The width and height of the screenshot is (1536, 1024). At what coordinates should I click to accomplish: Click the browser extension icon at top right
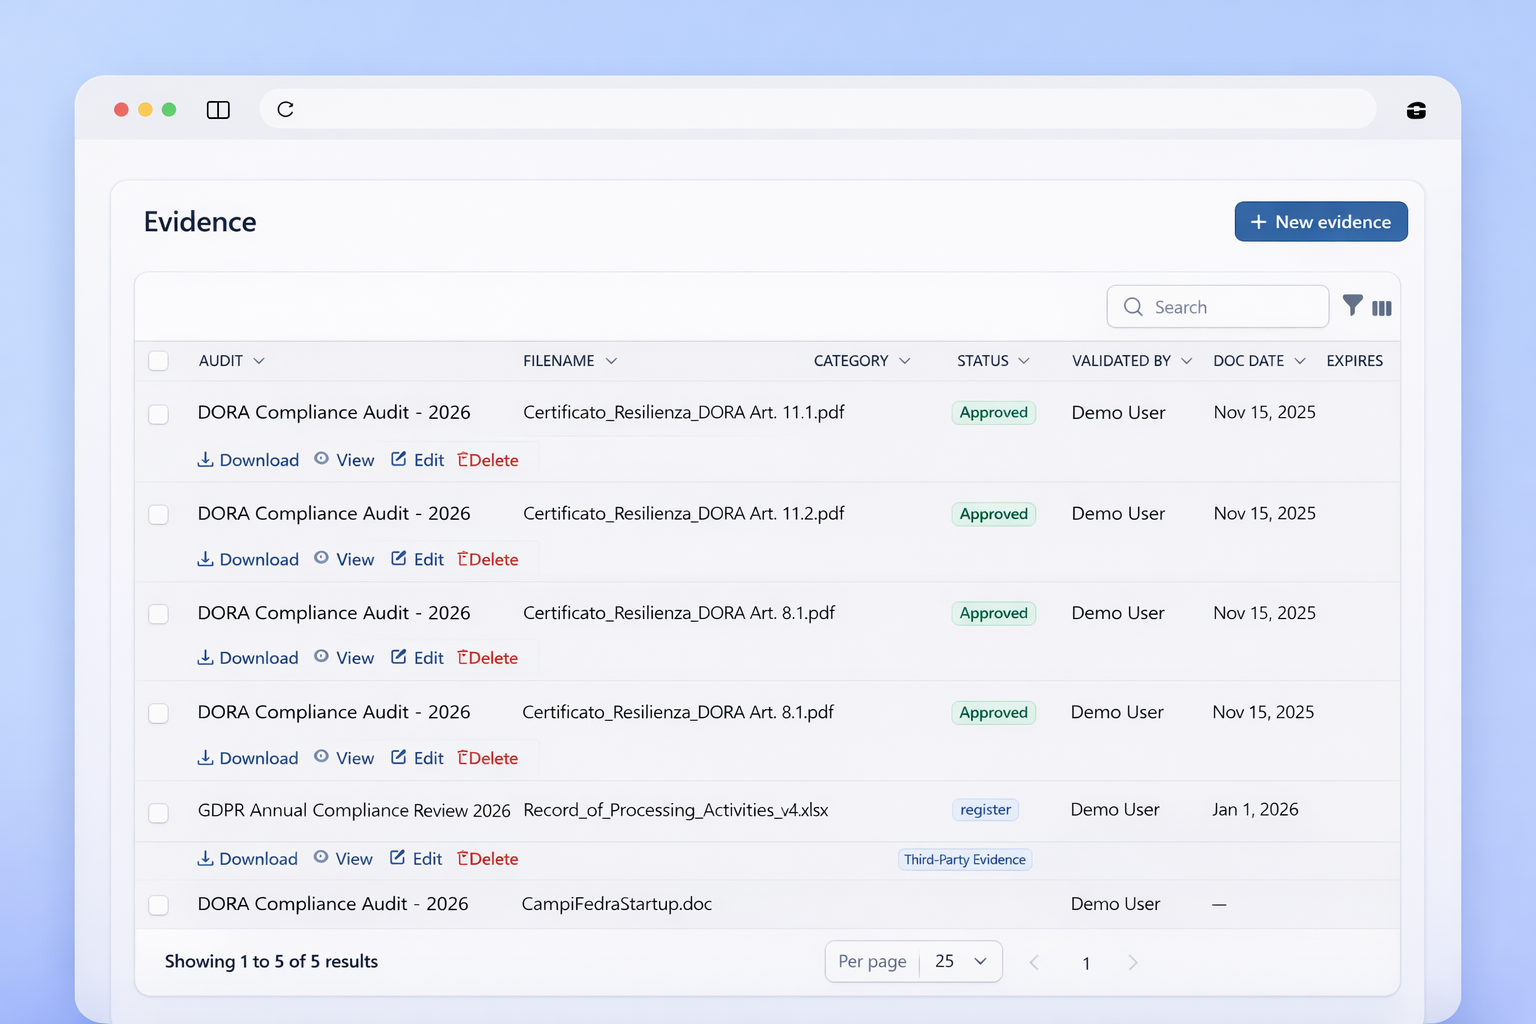(x=1416, y=110)
